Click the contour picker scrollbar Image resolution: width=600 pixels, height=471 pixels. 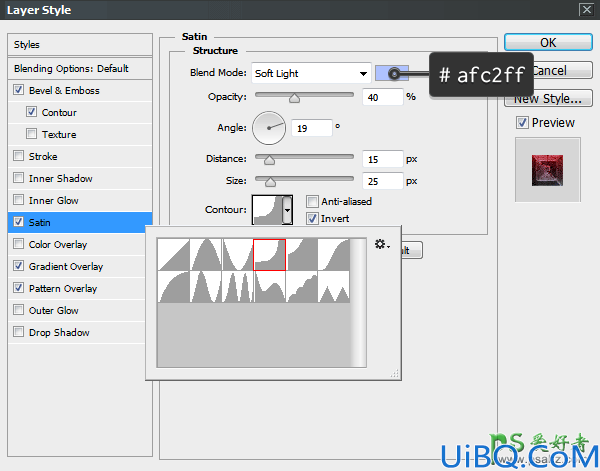(x=358, y=303)
